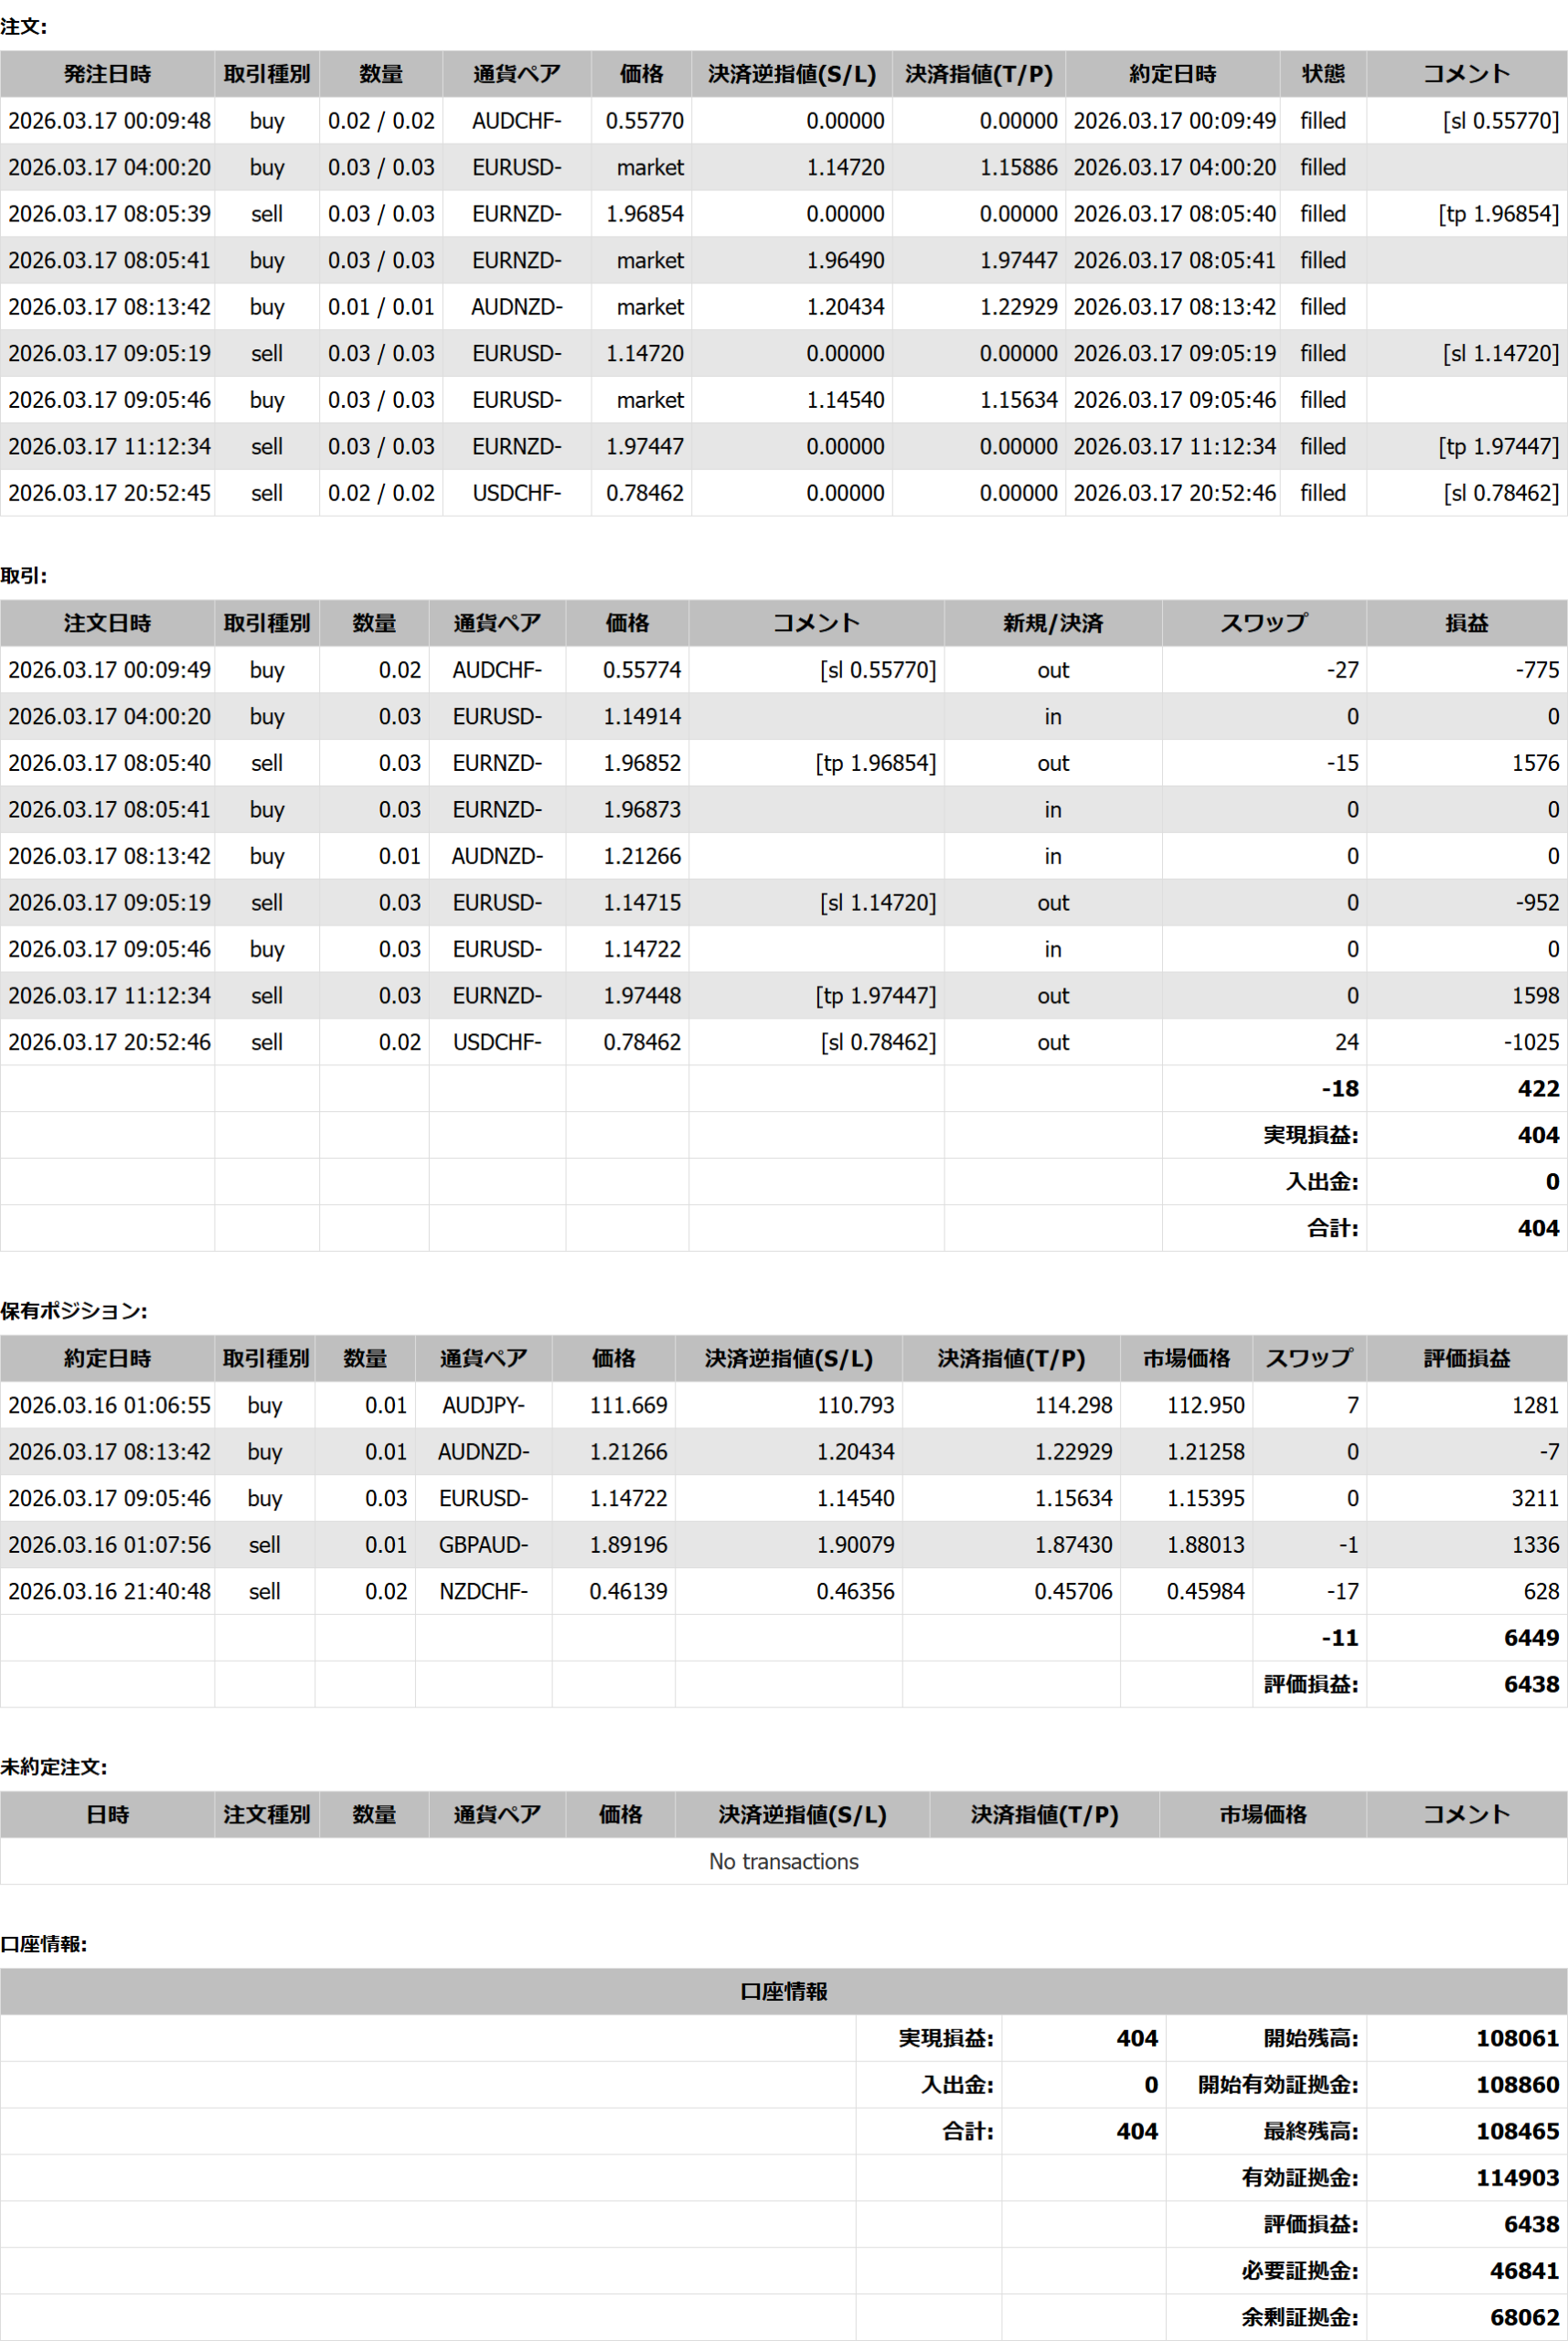Click the 開始有効証拠金 value 108860
This screenshot has height=2341, width=1568.
coord(1517,2085)
